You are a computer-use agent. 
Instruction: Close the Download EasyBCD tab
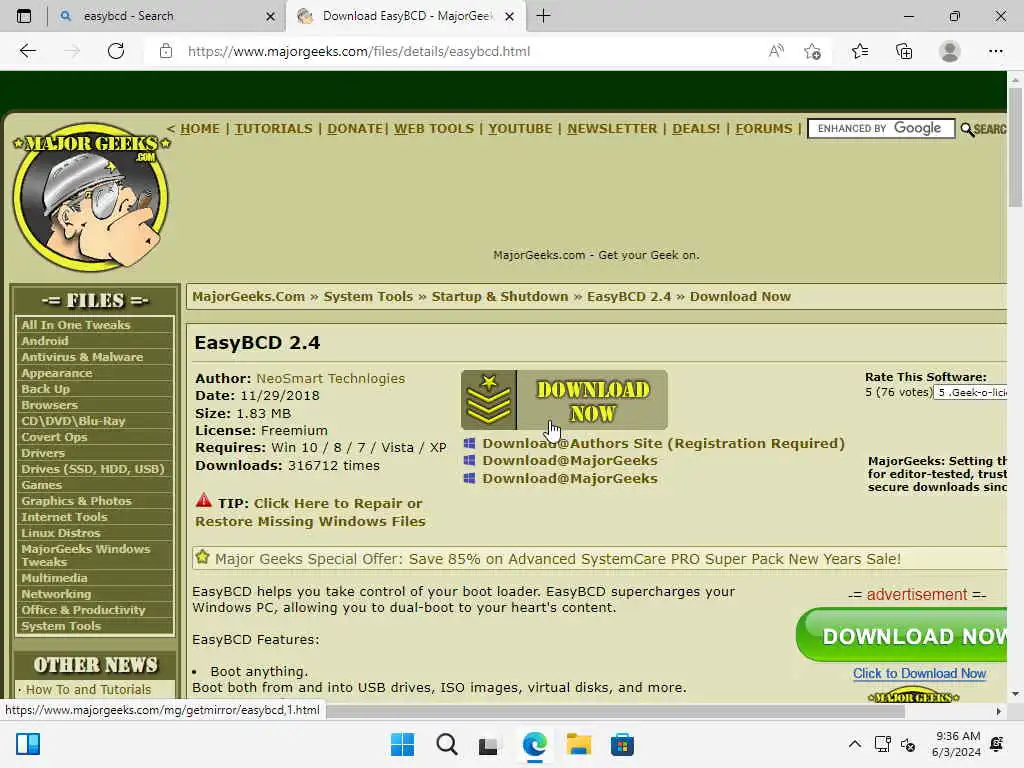509,16
